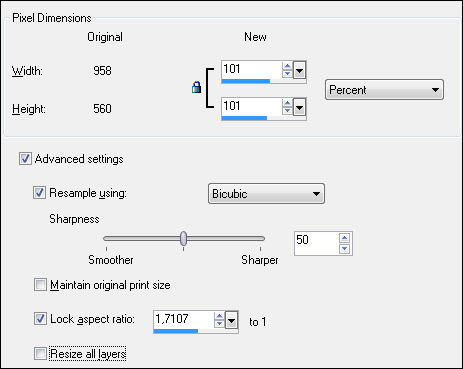The width and height of the screenshot is (463, 369).
Task: Click the new Width input field
Action: click(x=252, y=70)
